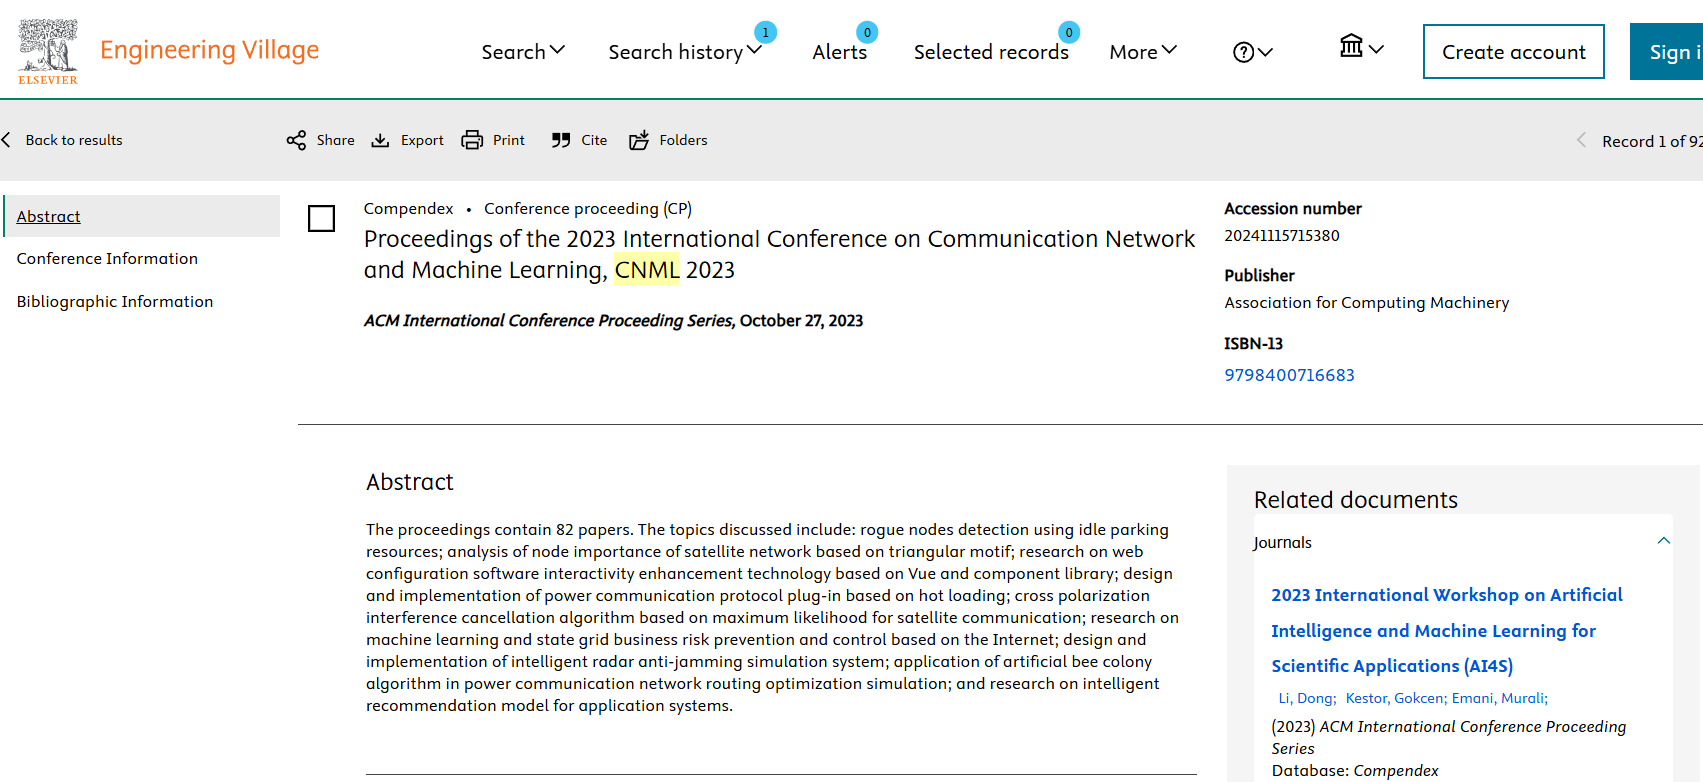Viewport: 1703px width, 782px height.
Task: Click the highlighted CNML term in the title
Action: coord(647,270)
